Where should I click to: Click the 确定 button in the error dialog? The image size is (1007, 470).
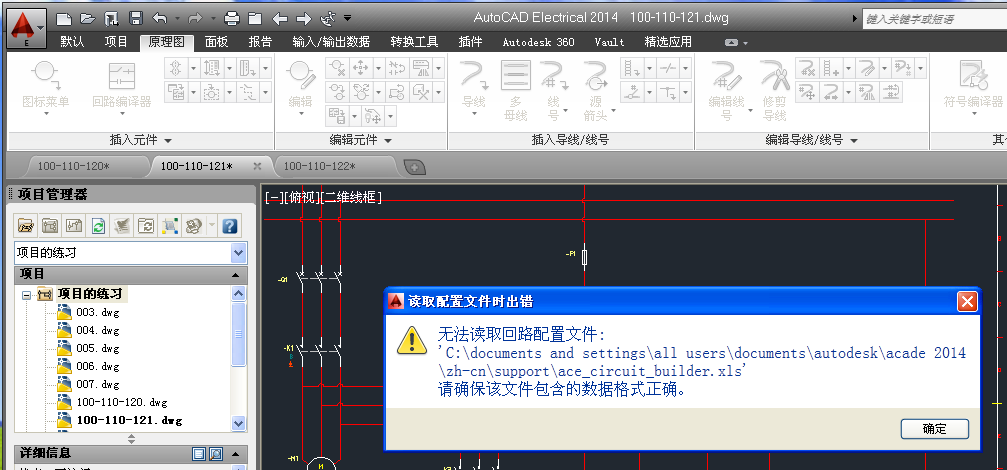tap(934, 428)
